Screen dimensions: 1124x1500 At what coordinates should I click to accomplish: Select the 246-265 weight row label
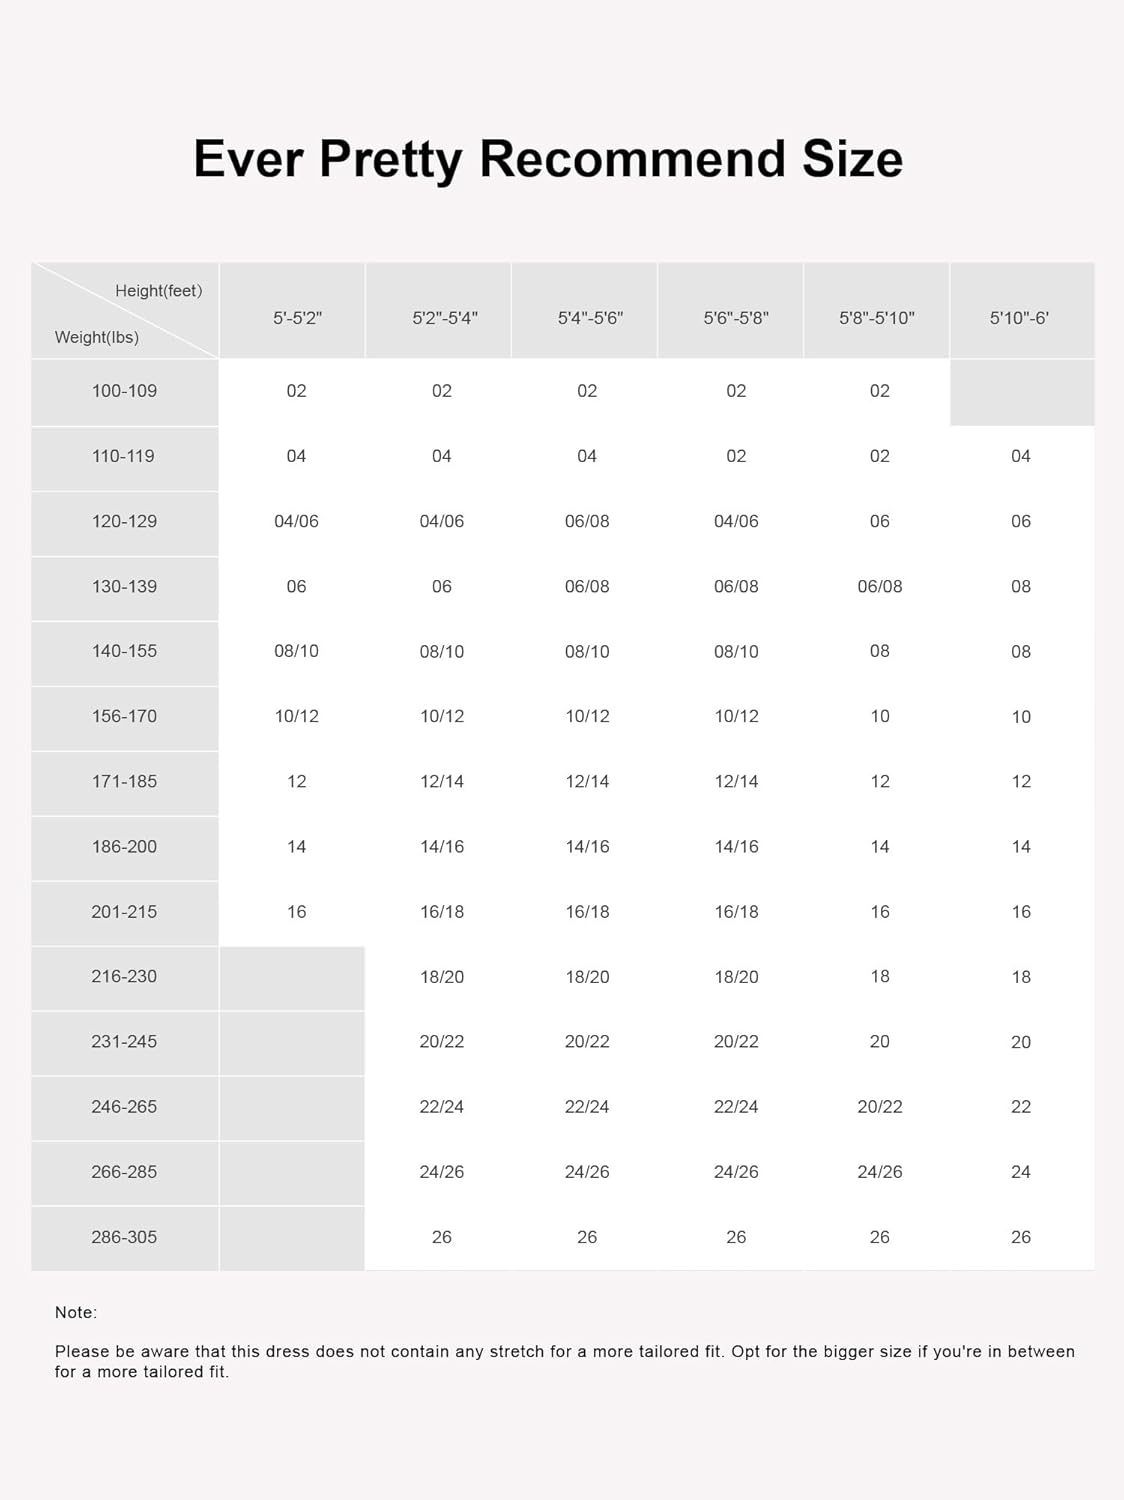click(x=124, y=1107)
